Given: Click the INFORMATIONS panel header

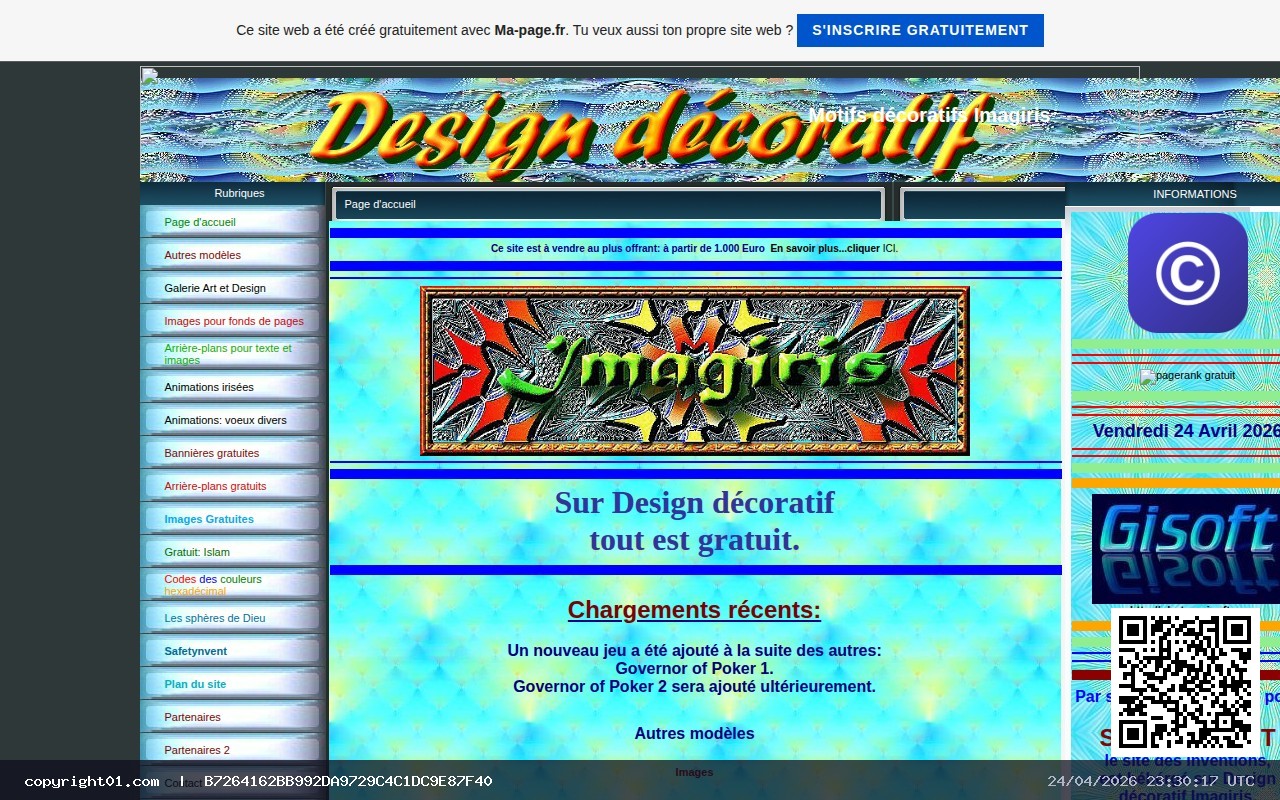Looking at the screenshot, I should tap(1194, 194).
